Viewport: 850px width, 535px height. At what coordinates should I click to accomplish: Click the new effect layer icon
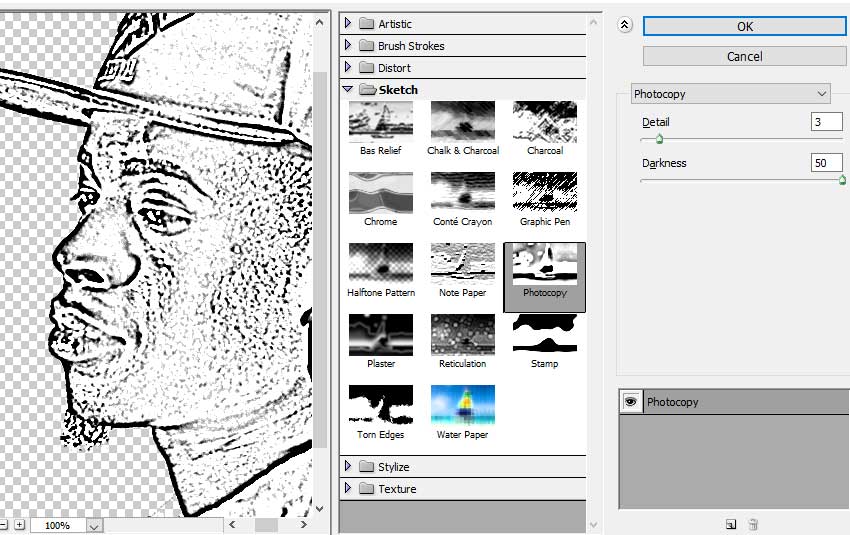(731, 523)
